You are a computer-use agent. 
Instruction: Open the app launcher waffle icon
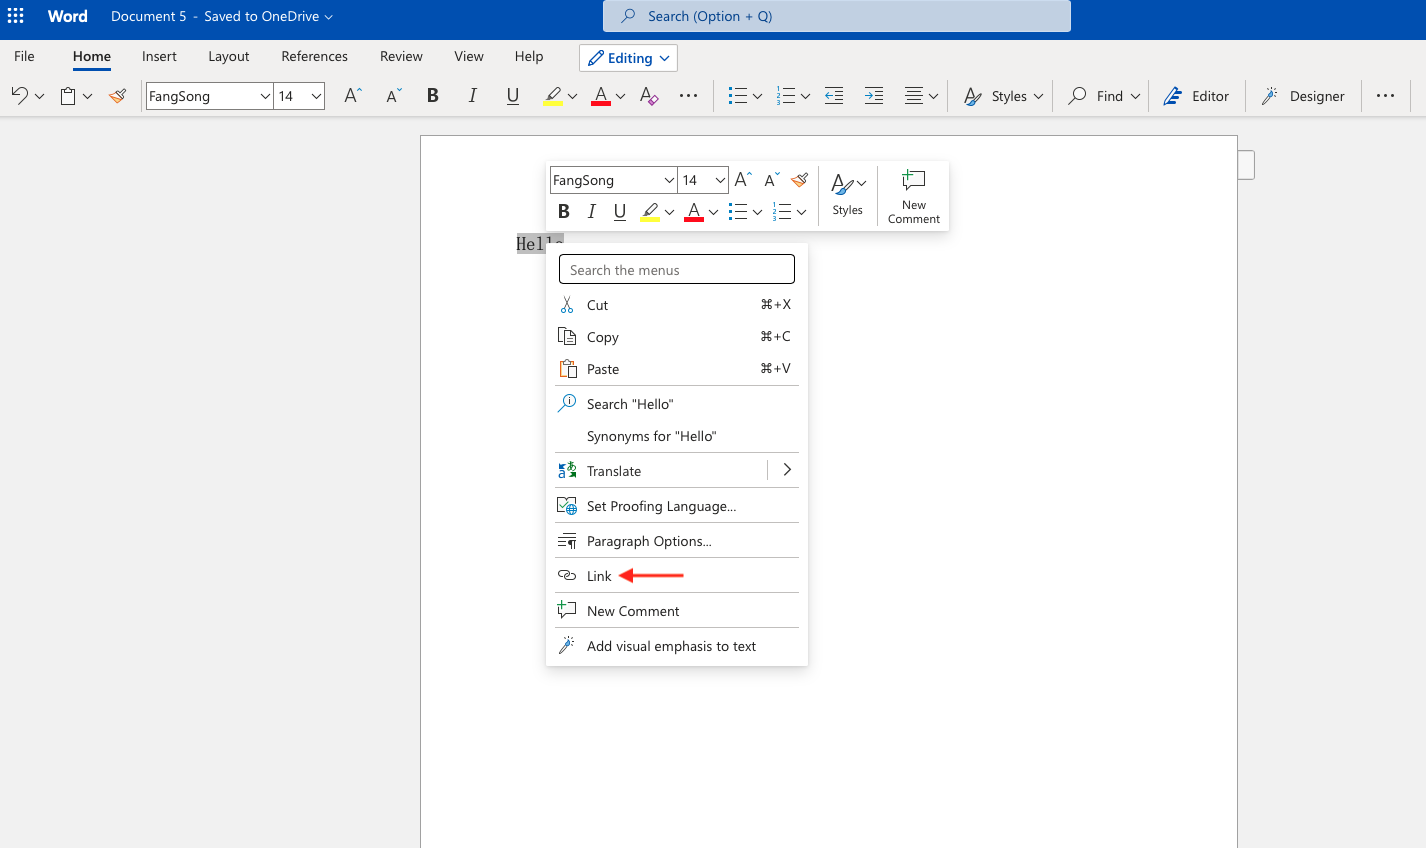pos(16,16)
